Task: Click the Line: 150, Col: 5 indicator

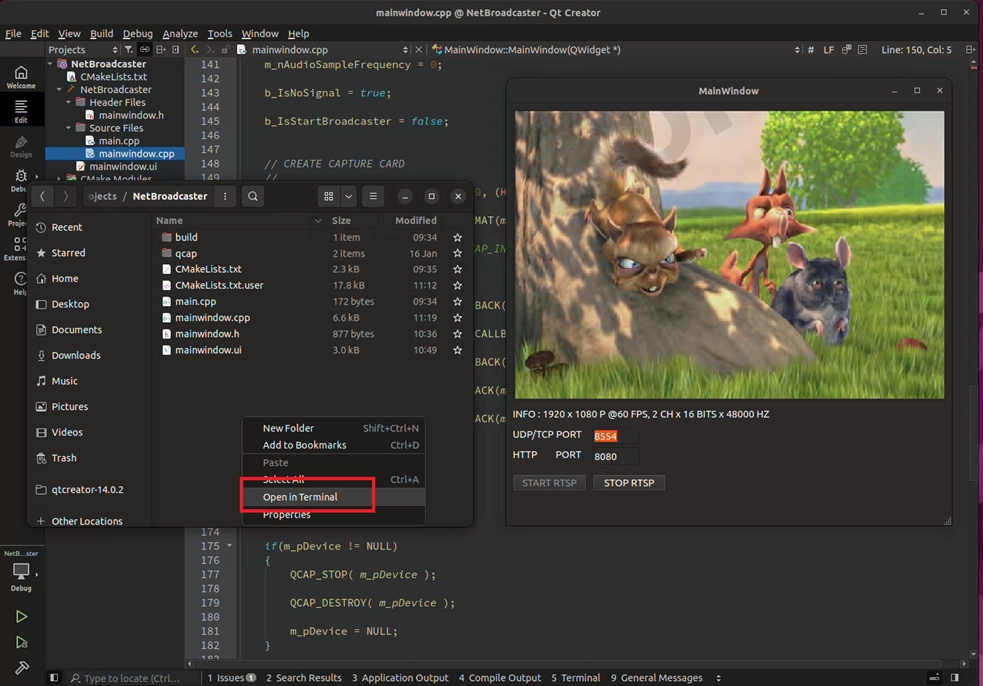Action: (x=916, y=50)
